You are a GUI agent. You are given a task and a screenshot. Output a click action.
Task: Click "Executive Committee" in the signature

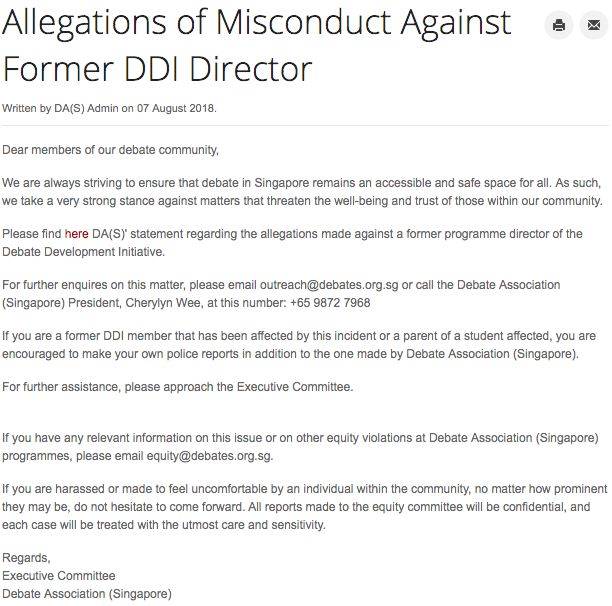point(58,575)
